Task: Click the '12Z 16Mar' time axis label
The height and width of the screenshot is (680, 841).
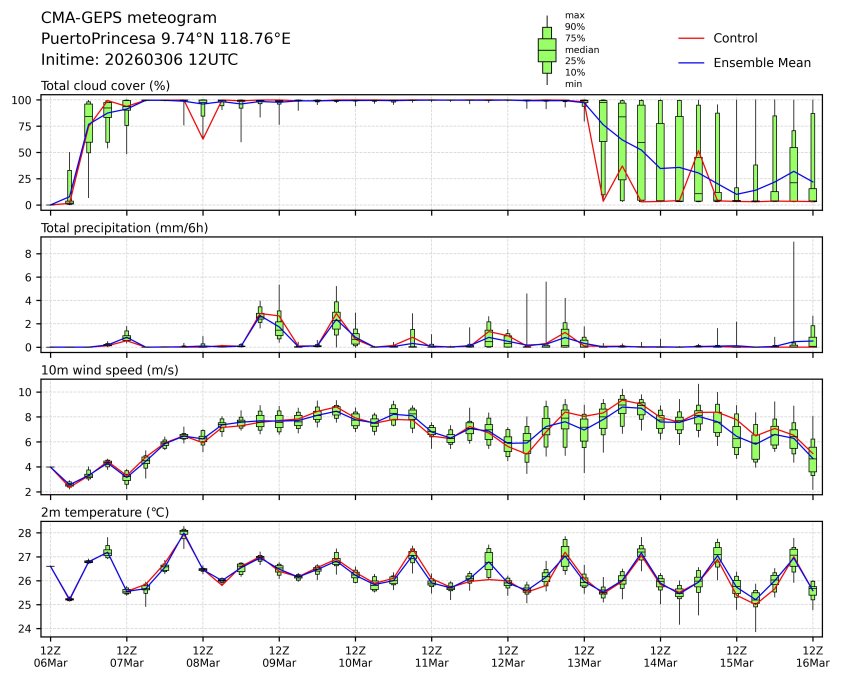Action: (x=812, y=656)
